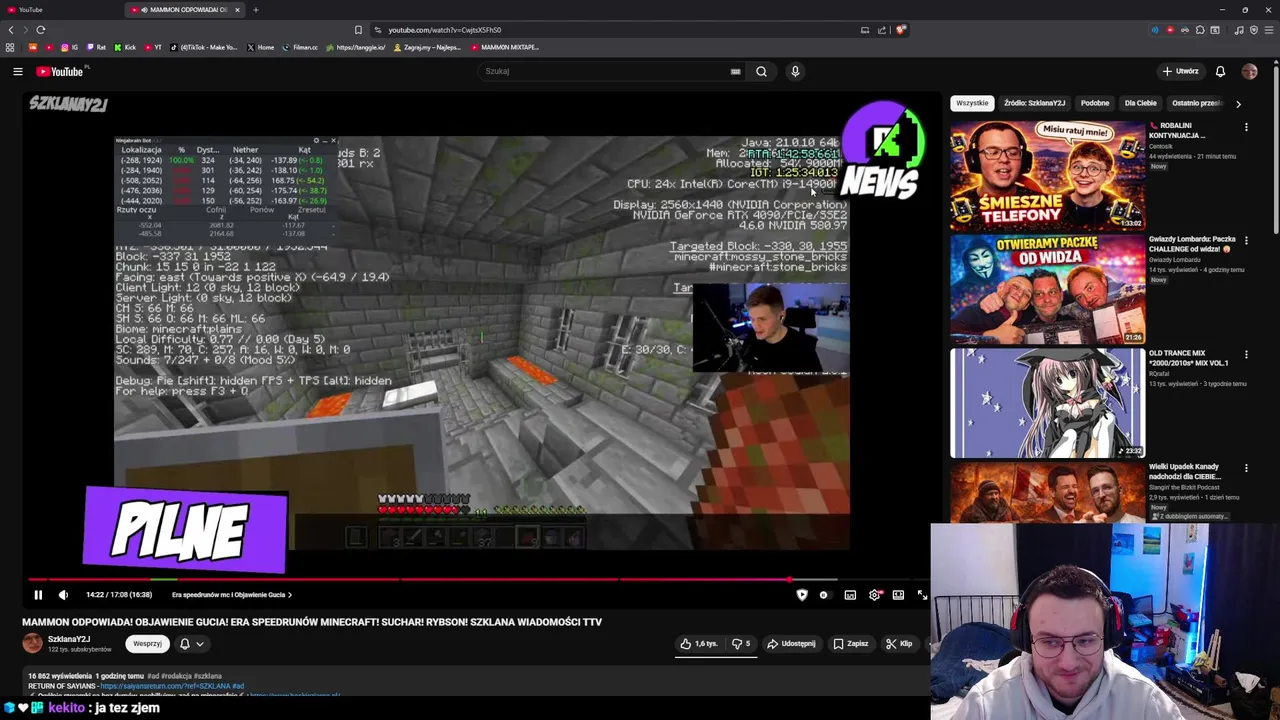The width and height of the screenshot is (1280, 720).
Task: Open Old Trance Mix anime thumbnail
Action: click(x=1047, y=403)
